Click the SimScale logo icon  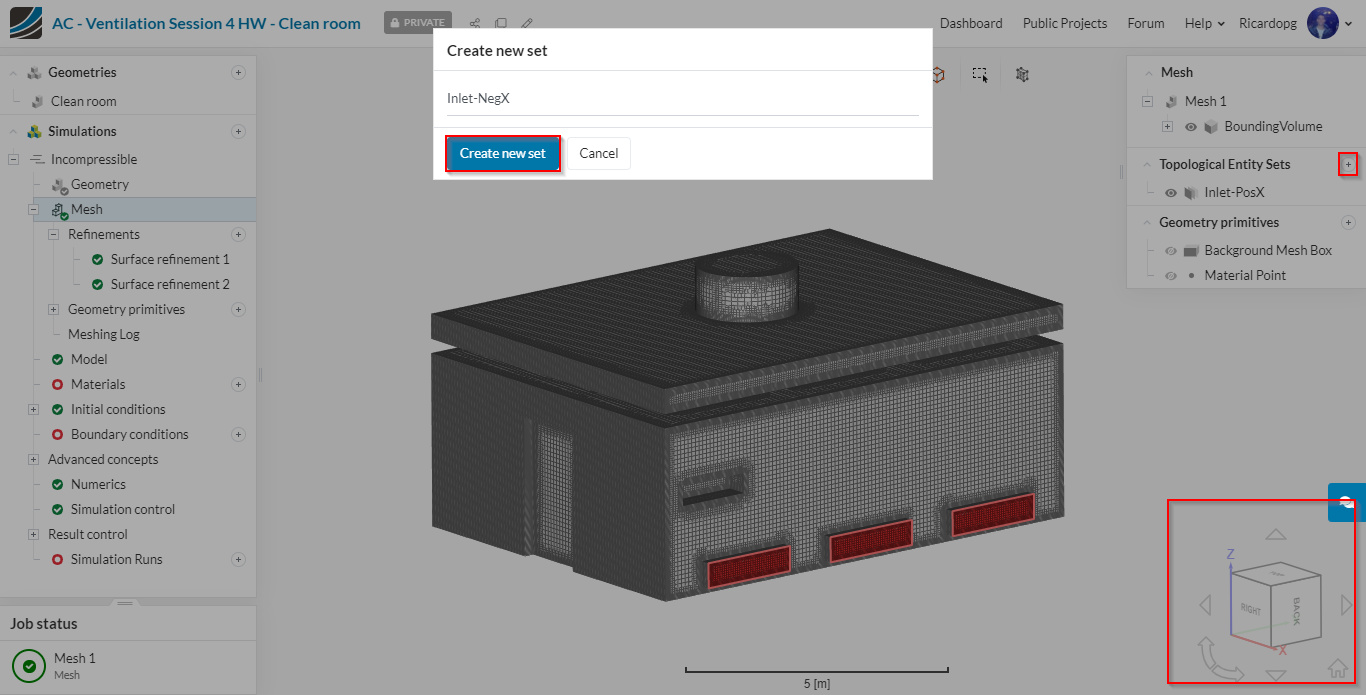[26, 23]
